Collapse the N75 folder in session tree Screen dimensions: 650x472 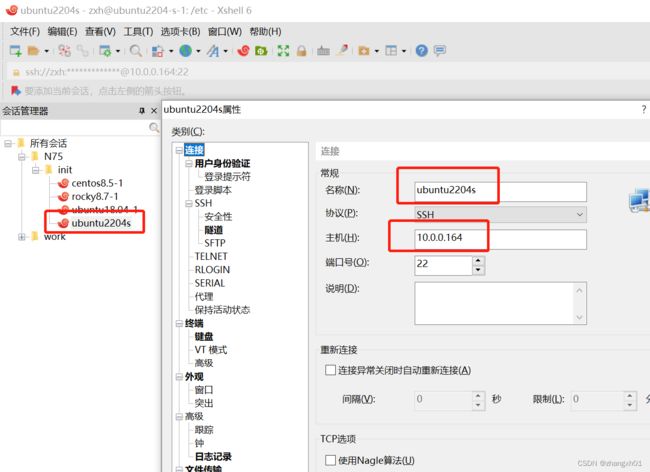(22, 157)
